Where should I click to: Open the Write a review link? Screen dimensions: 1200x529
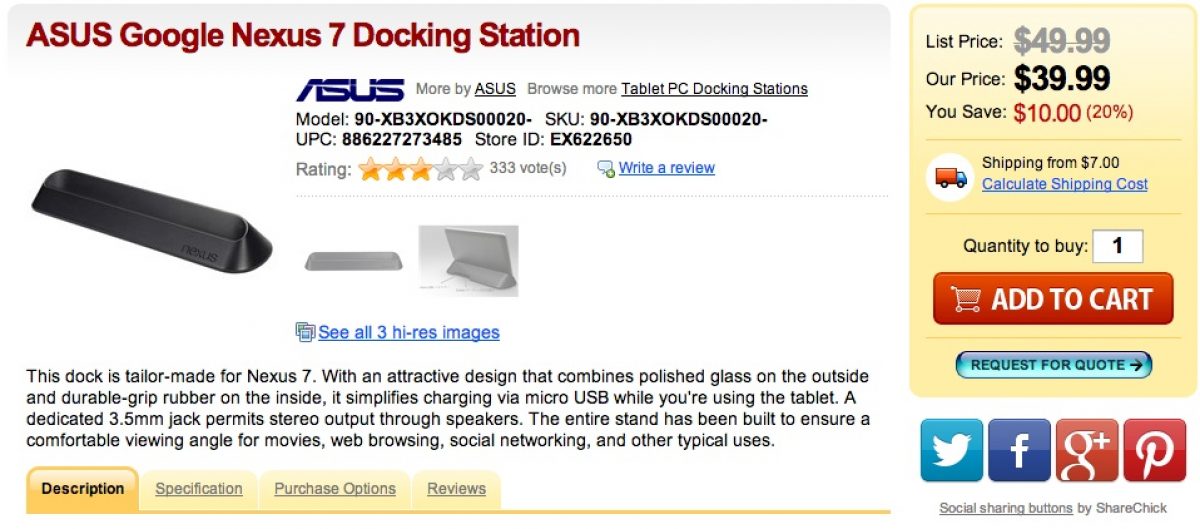[x=666, y=168]
